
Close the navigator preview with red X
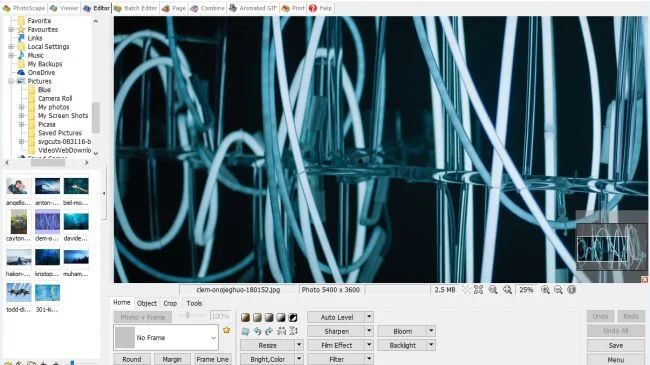[x=645, y=280]
